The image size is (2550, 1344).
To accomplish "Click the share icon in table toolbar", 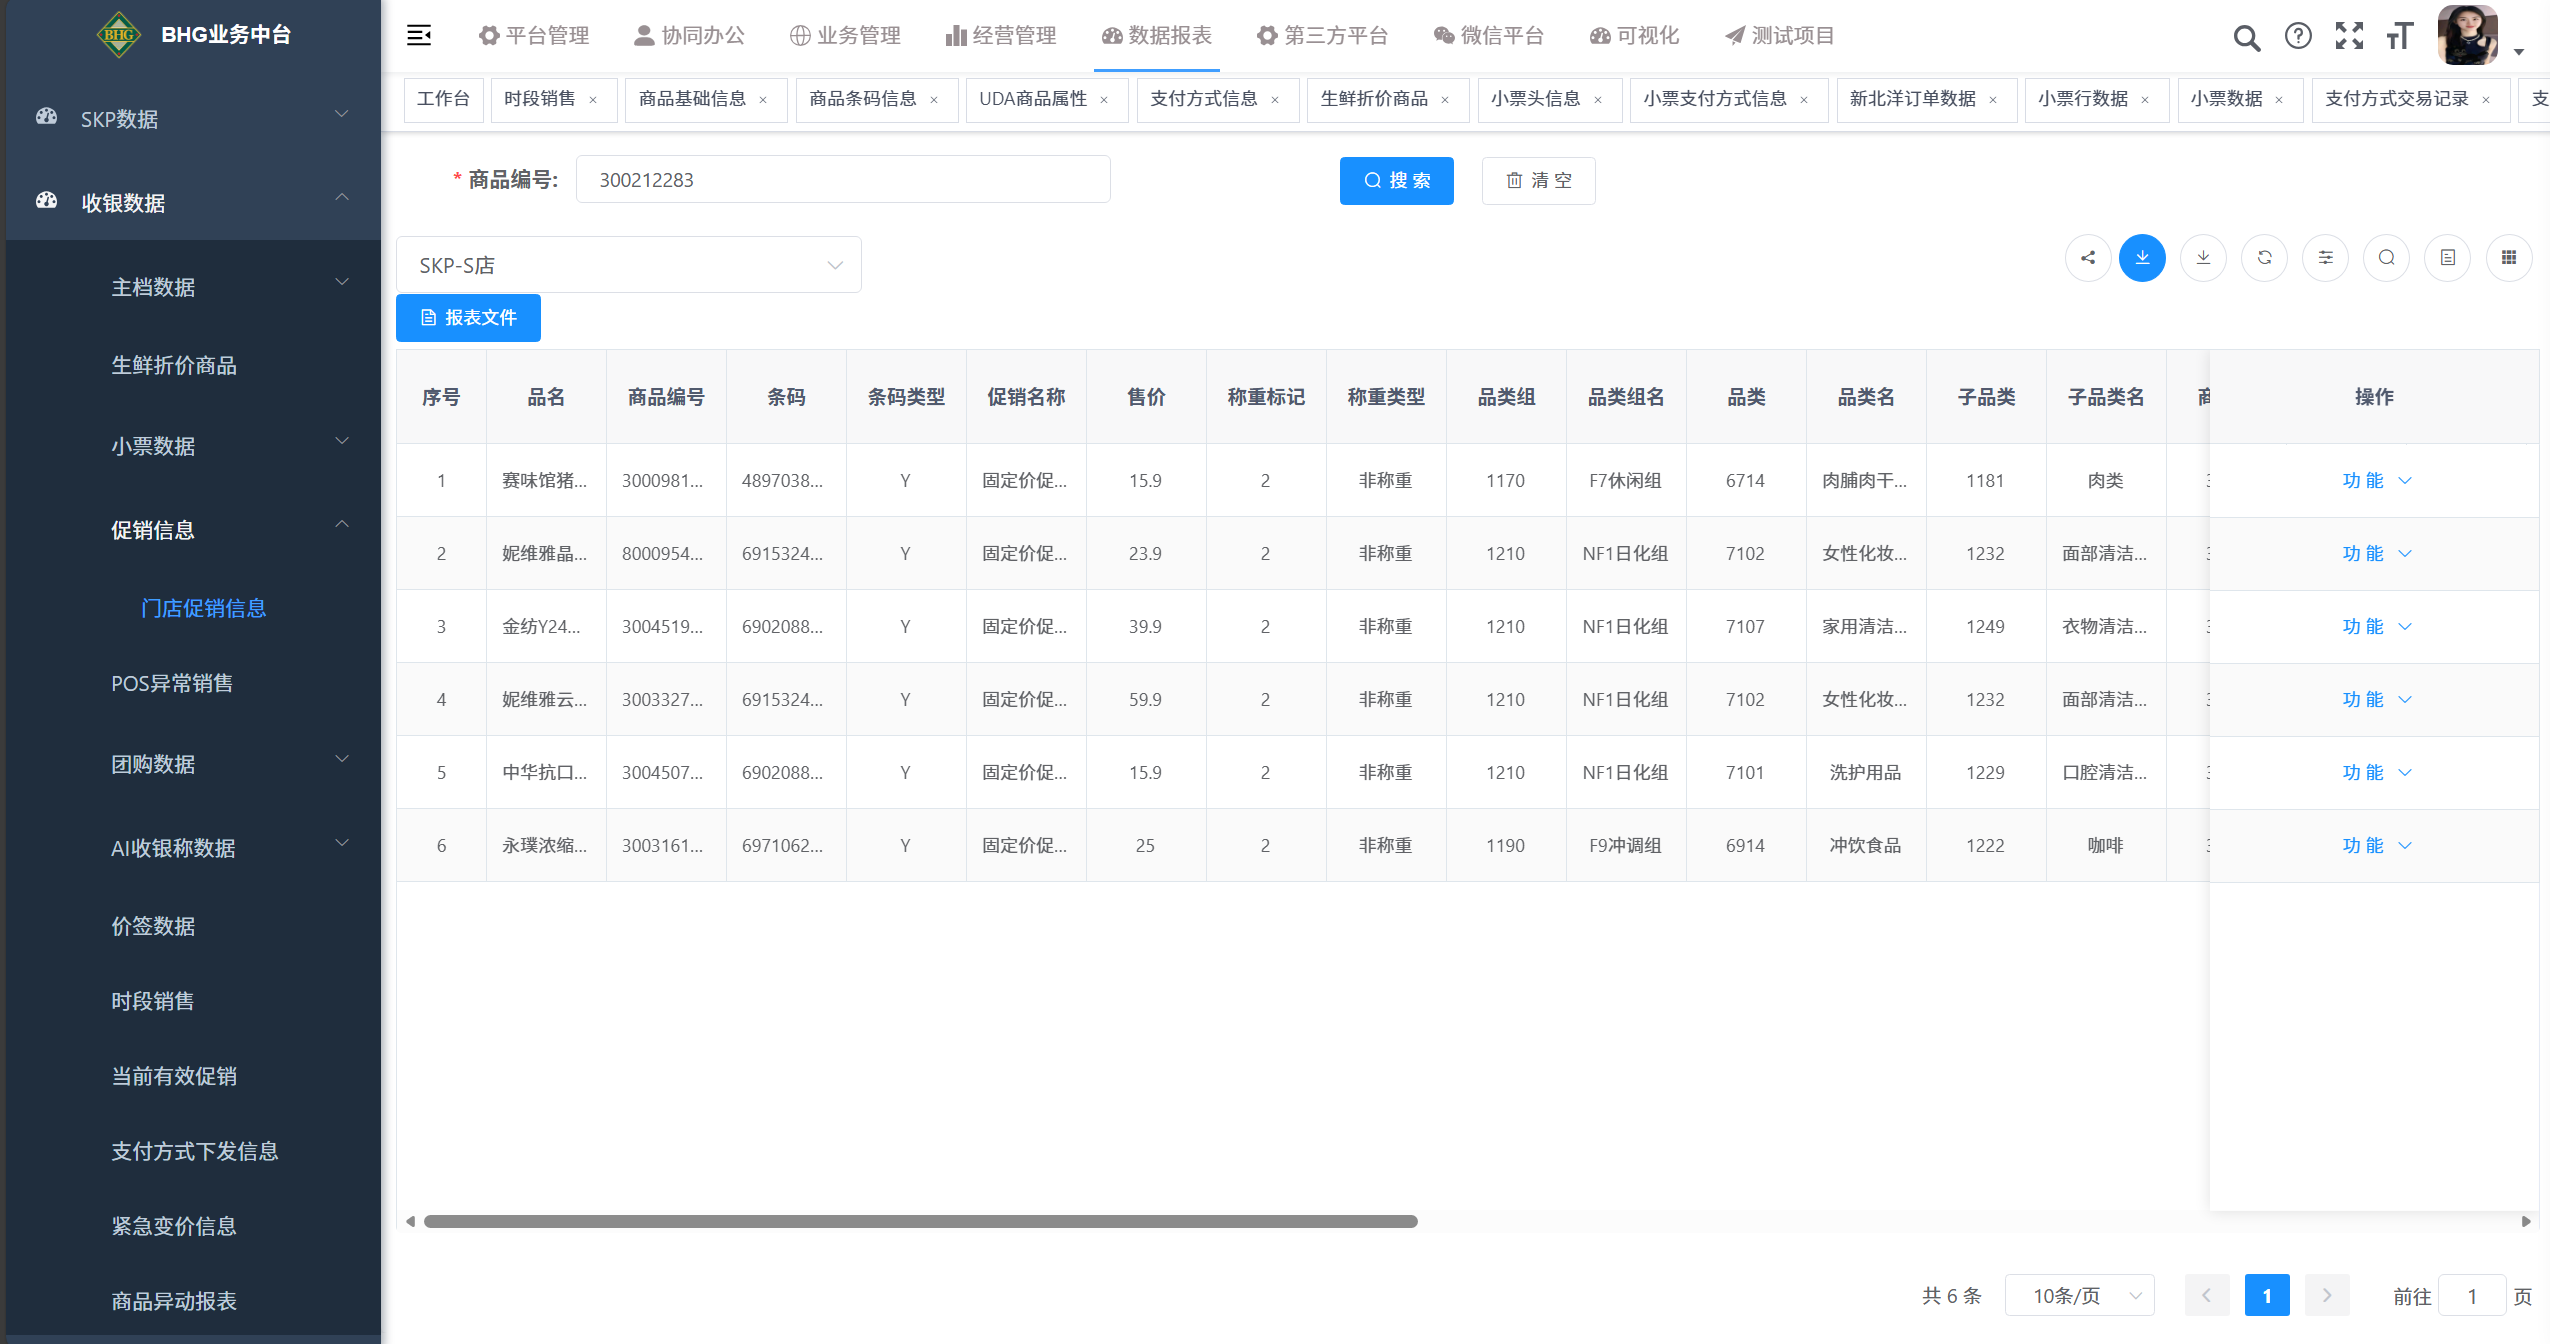I will pyautogui.click(x=2087, y=258).
